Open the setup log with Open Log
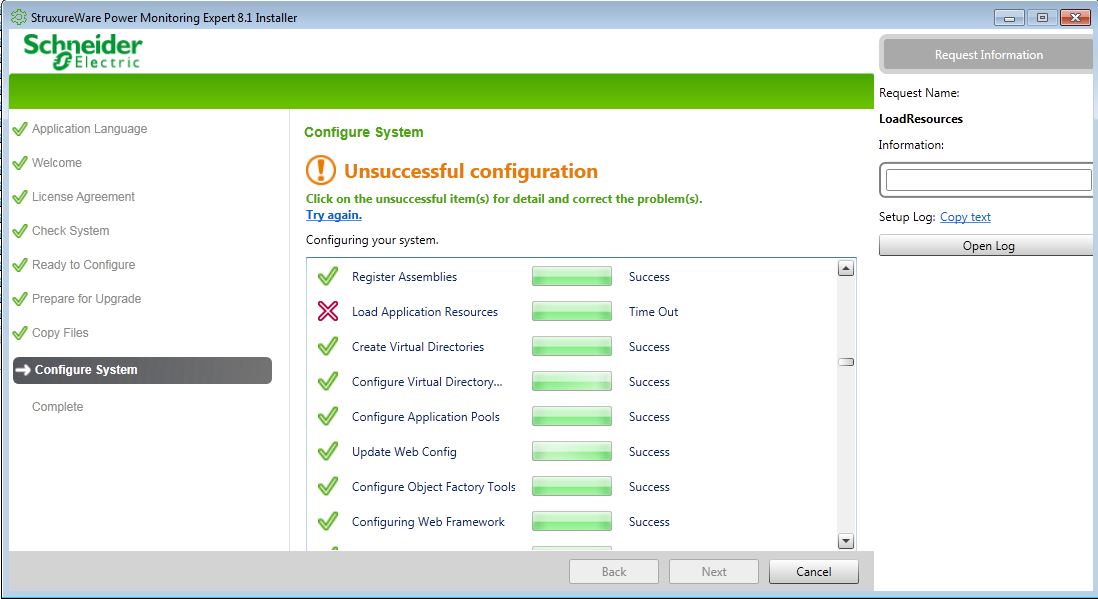The image size is (1098, 599). click(987, 246)
